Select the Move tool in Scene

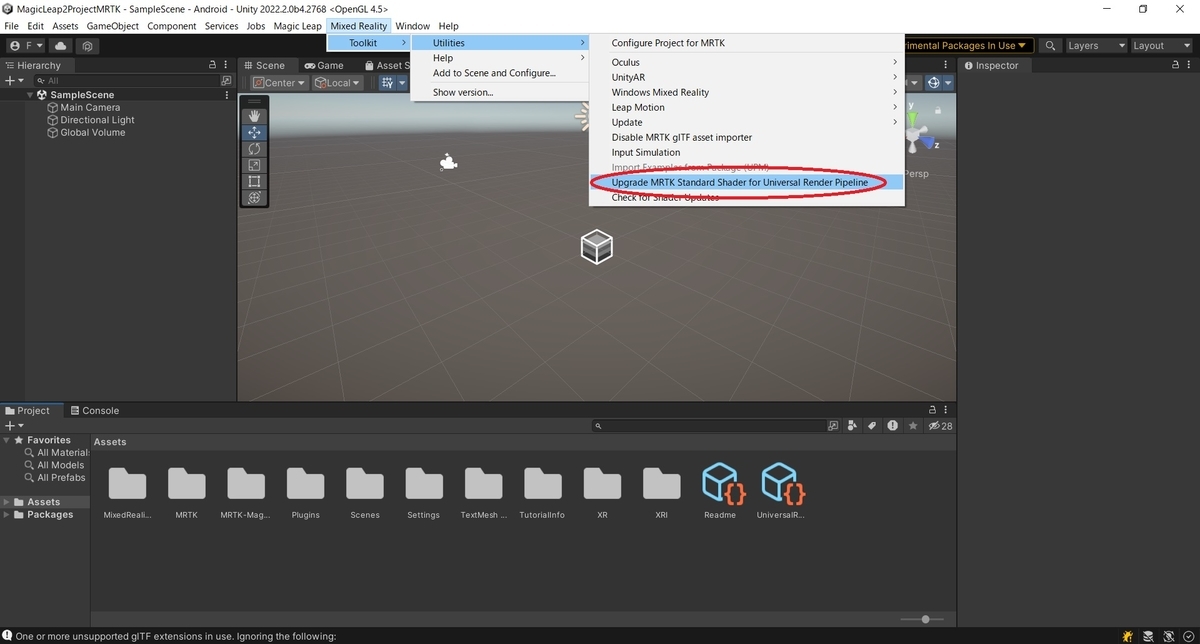tap(254, 132)
